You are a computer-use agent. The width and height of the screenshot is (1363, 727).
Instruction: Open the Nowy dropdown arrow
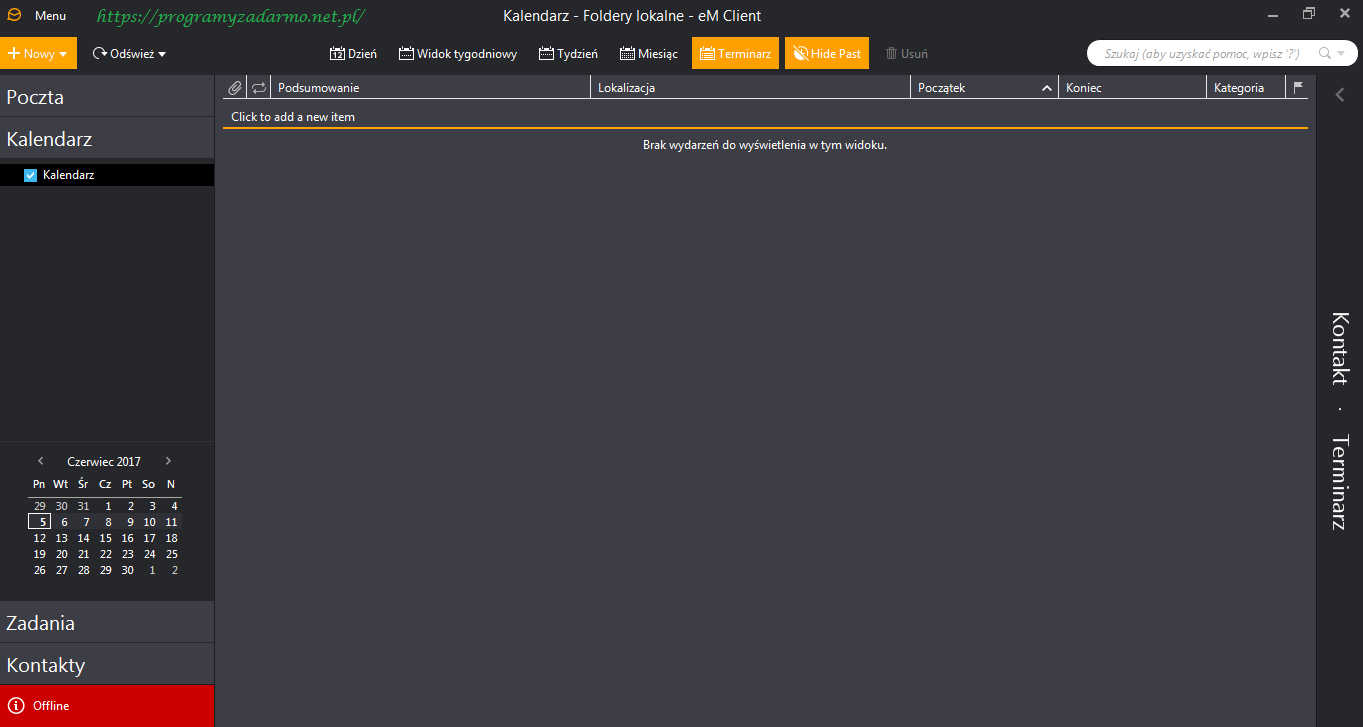tap(63, 54)
